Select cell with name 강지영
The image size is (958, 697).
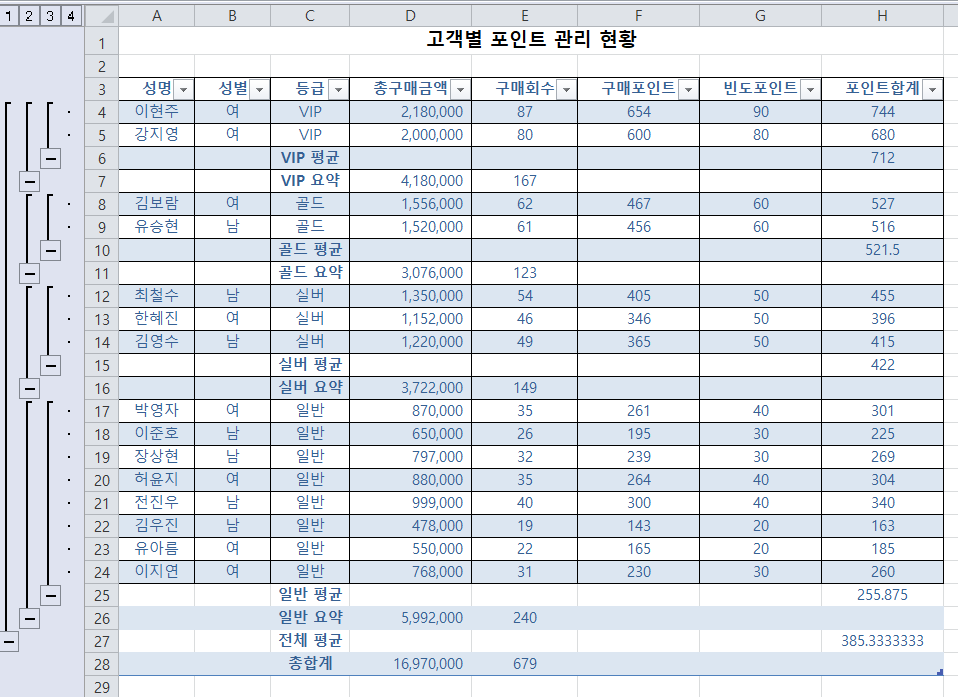[x=156, y=134]
